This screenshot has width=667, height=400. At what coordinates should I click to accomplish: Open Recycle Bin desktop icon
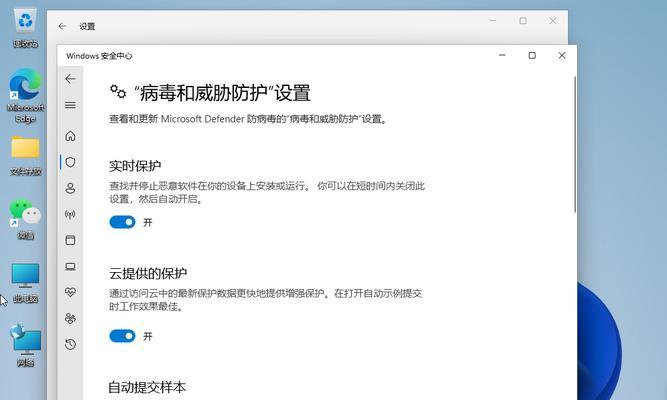coord(26,28)
